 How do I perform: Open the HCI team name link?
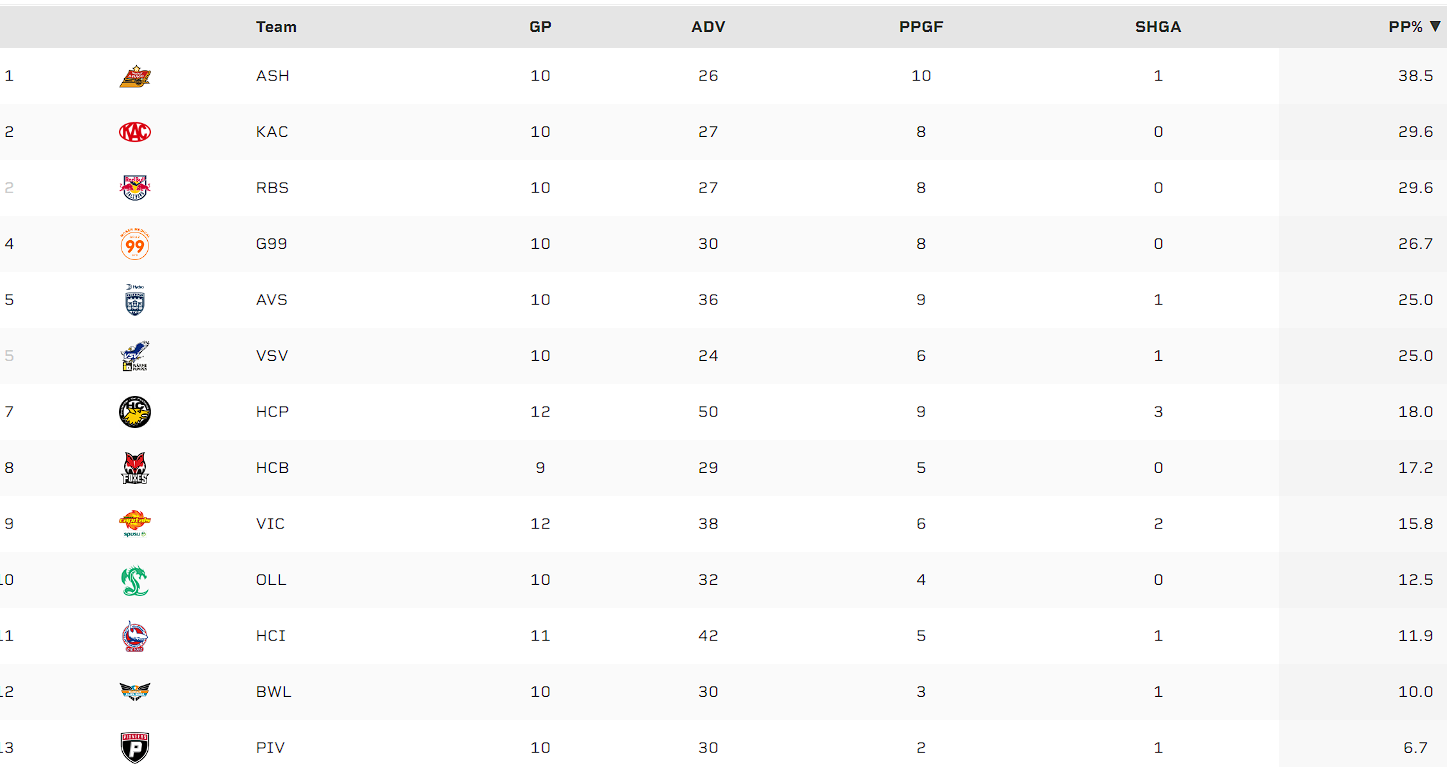point(271,636)
